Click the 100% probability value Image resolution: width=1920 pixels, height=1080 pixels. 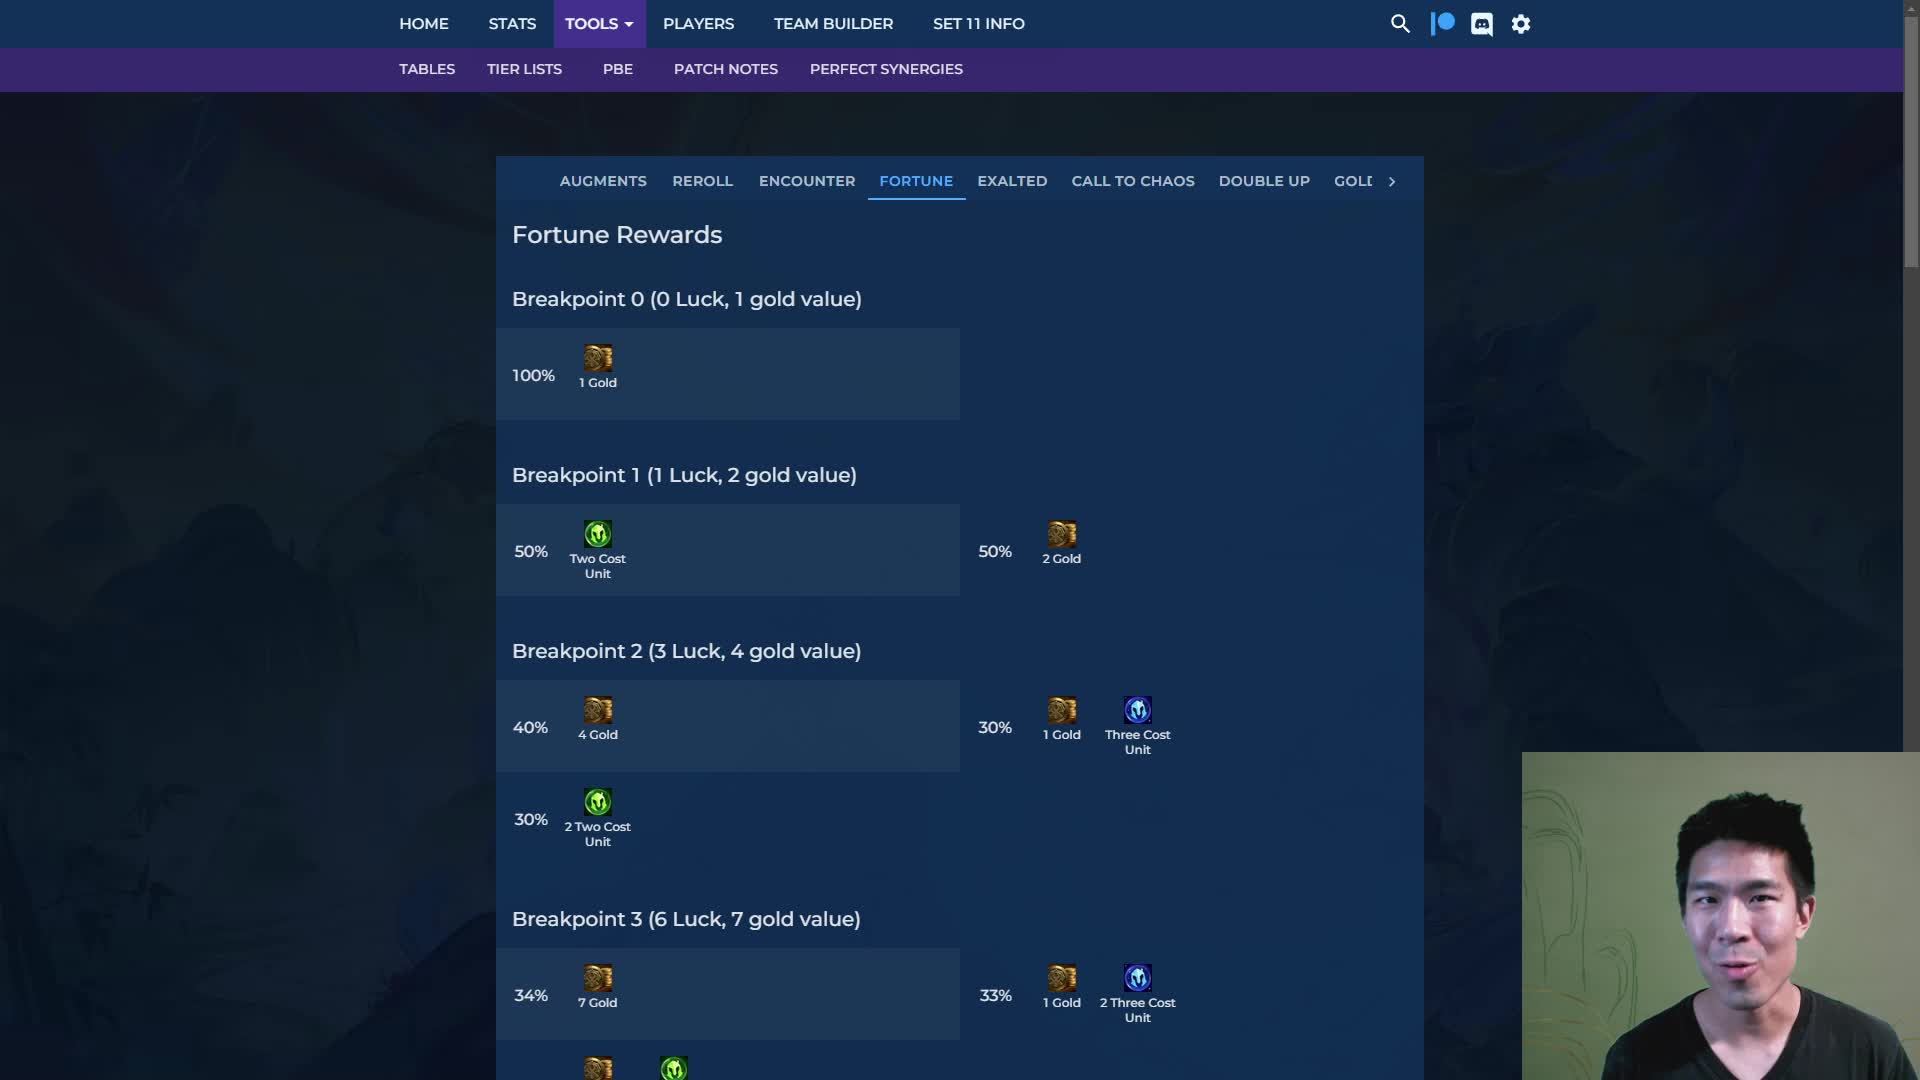click(x=533, y=376)
